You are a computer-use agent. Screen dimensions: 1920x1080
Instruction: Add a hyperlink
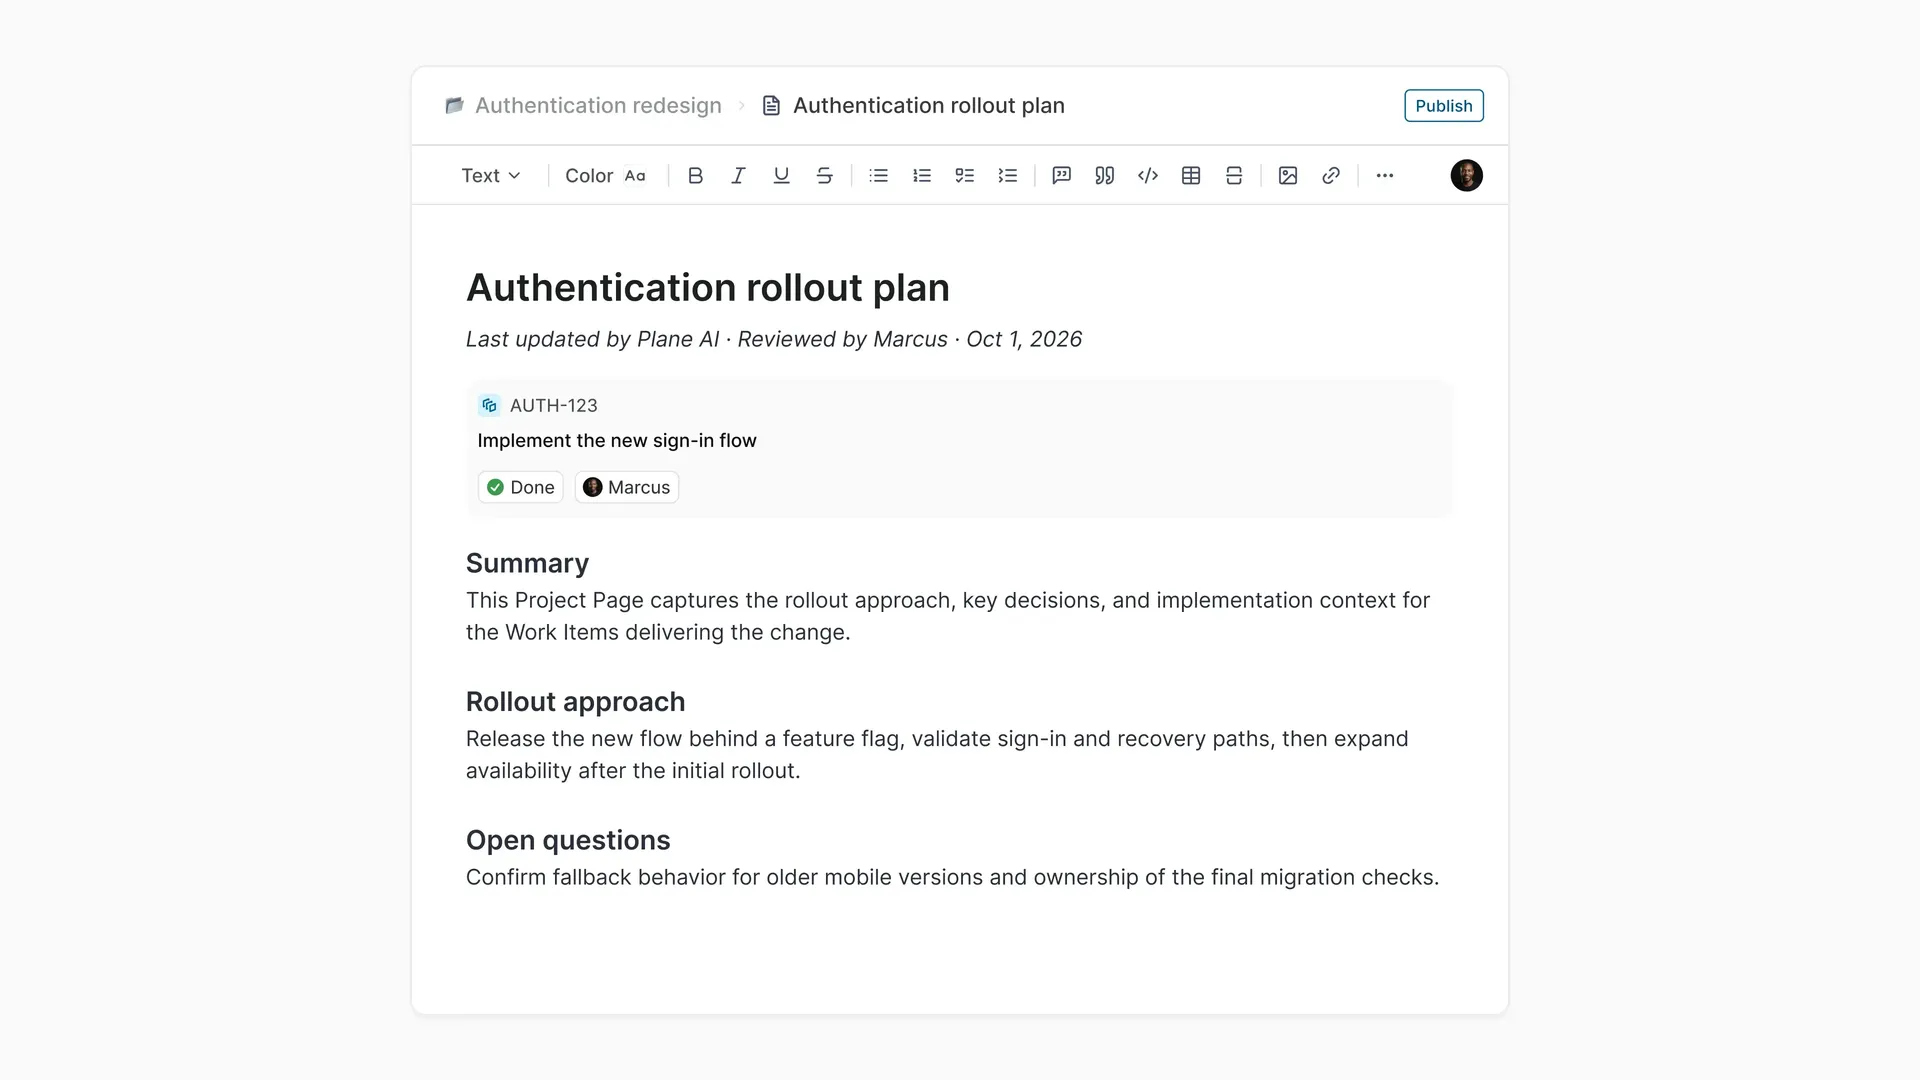1330,176
